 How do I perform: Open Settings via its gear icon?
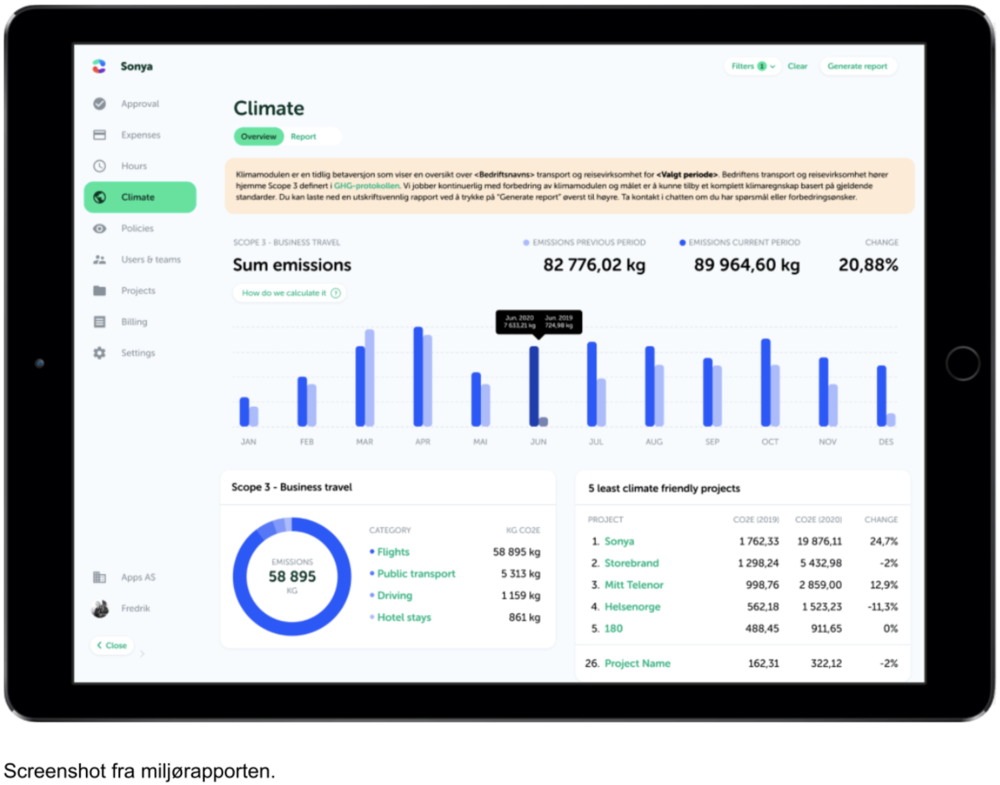click(x=99, y=353)
